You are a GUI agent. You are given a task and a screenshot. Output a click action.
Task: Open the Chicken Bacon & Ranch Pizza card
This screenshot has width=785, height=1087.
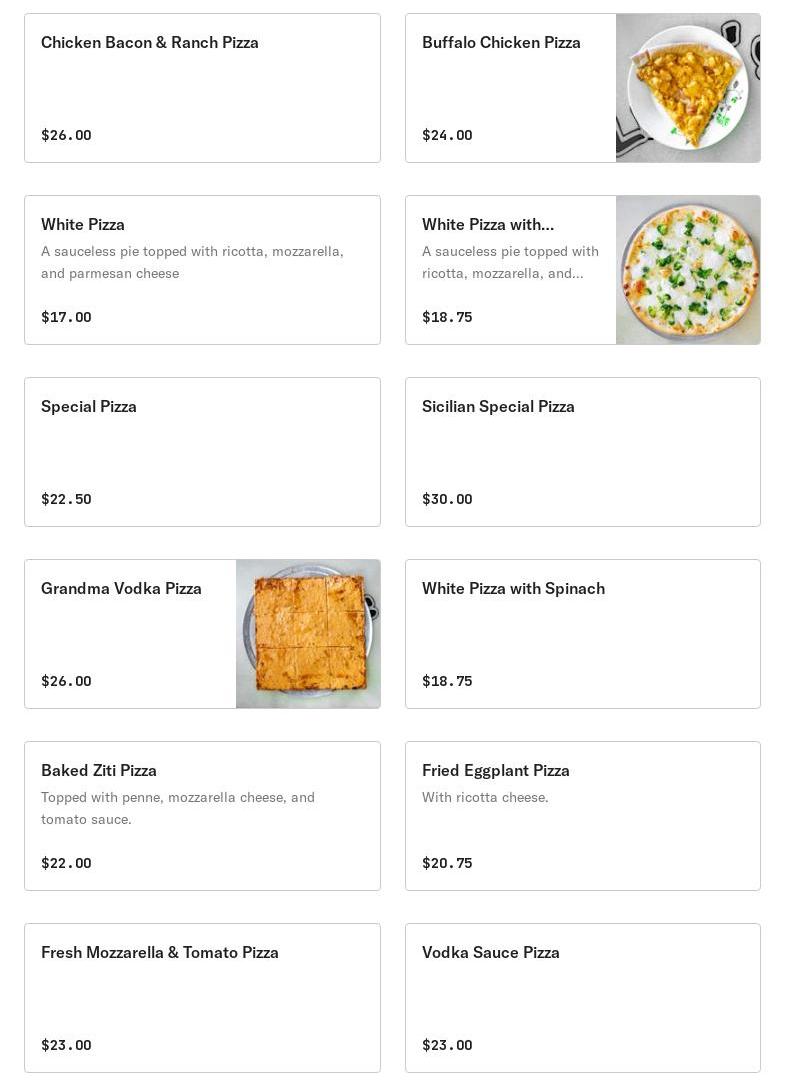coord(202,88)
